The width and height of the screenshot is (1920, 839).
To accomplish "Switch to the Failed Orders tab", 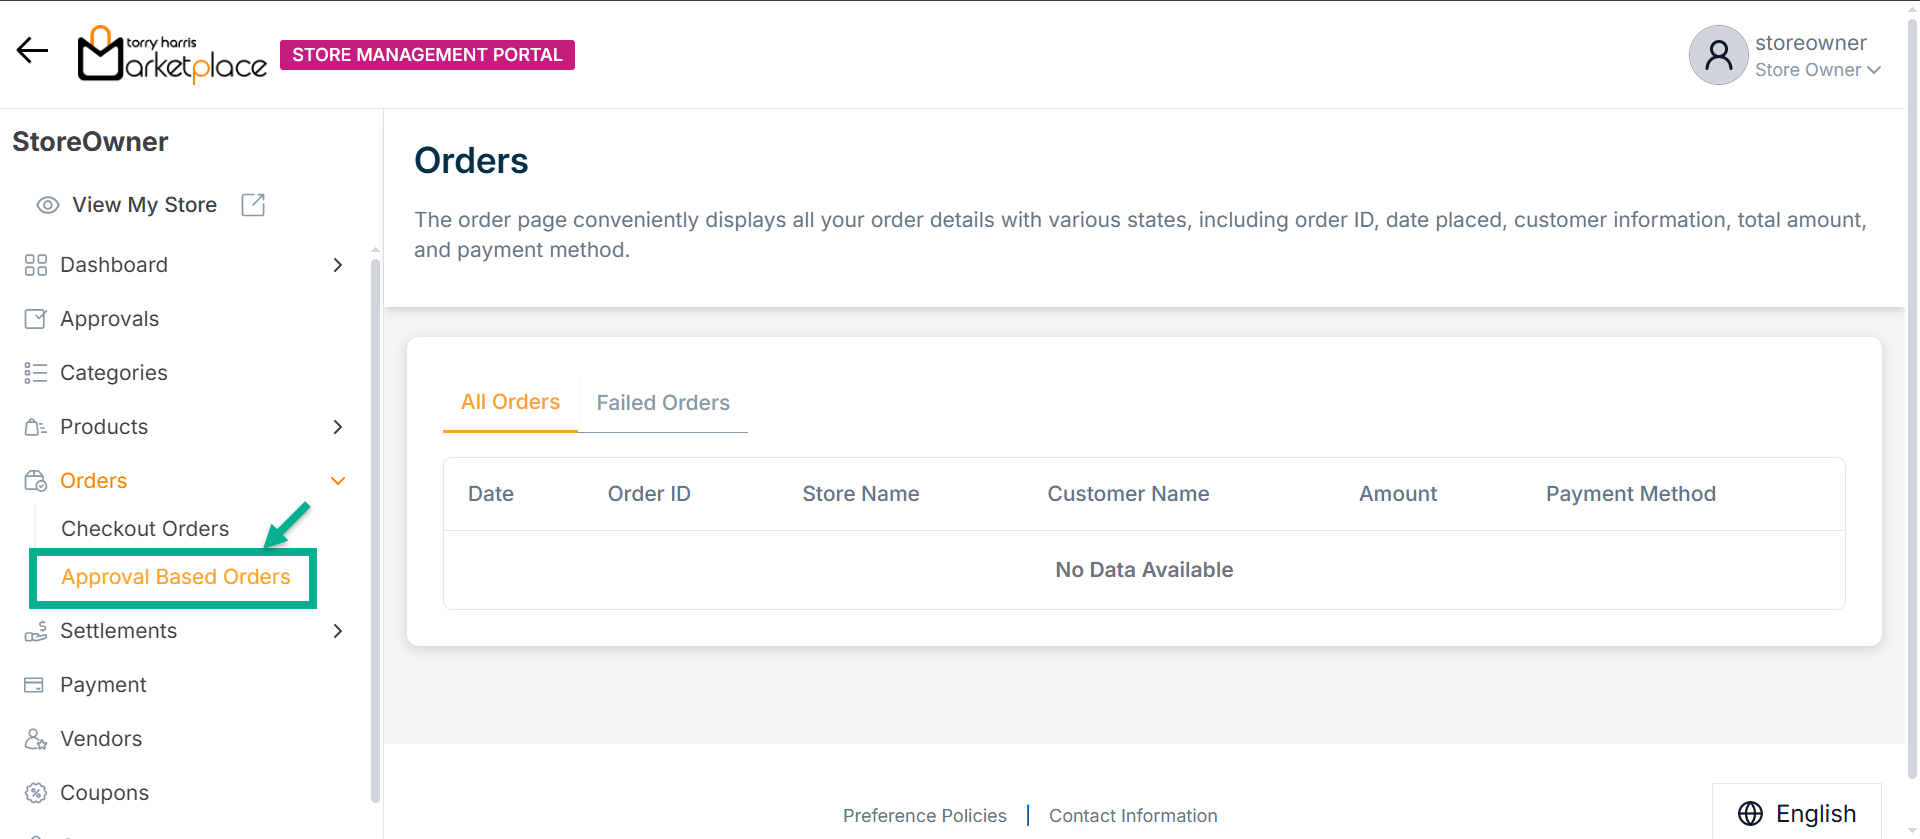I will 663,403.
